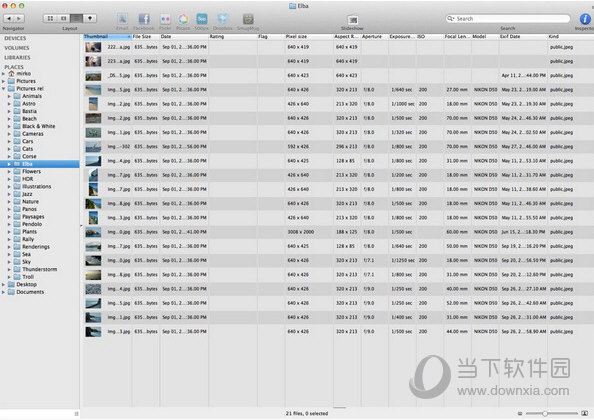Click the search magnifier icon
This screenshot has width=594, height=420.
click(450, 19)
